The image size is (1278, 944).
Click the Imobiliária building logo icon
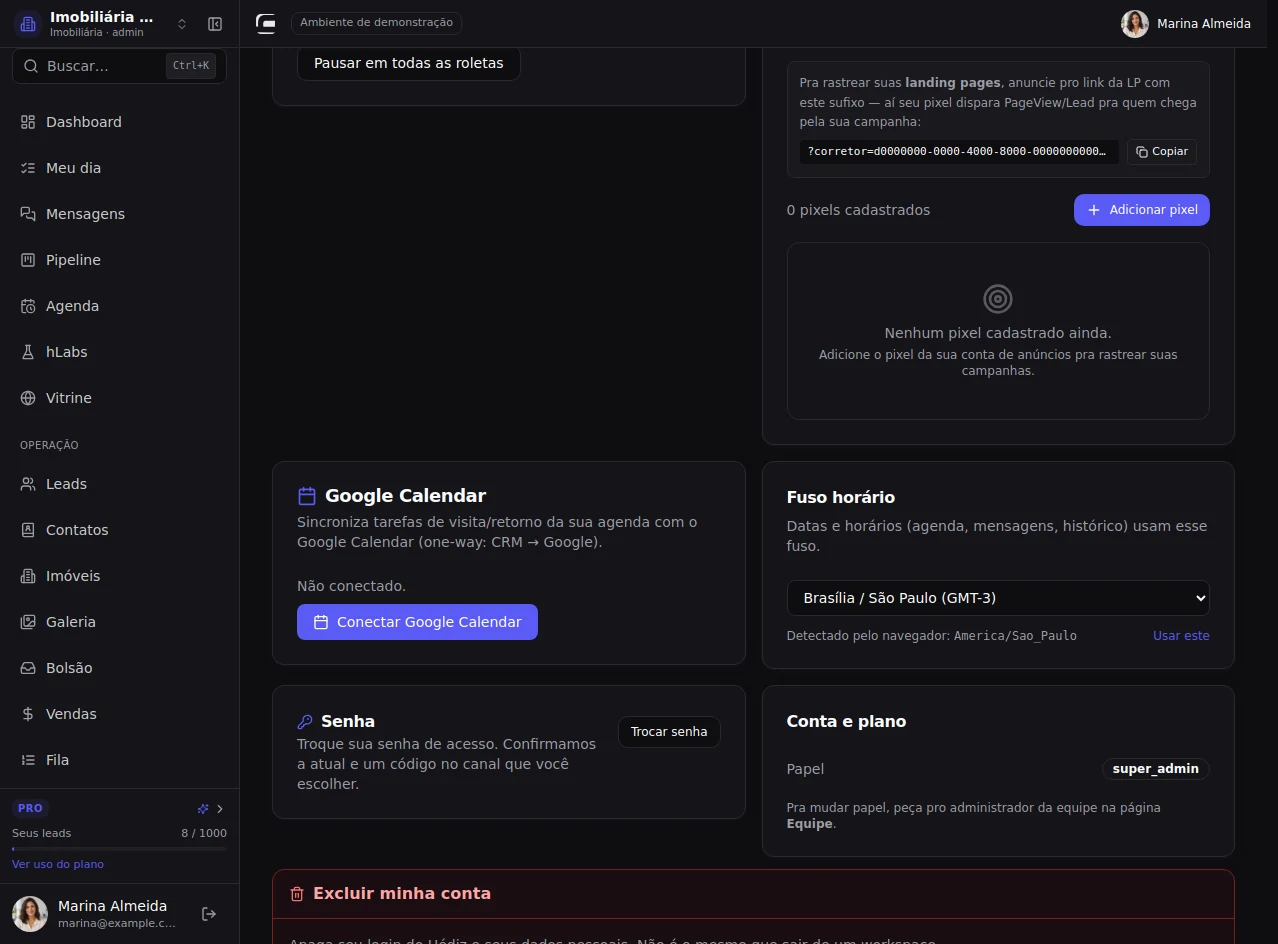[x=28, y=24]
